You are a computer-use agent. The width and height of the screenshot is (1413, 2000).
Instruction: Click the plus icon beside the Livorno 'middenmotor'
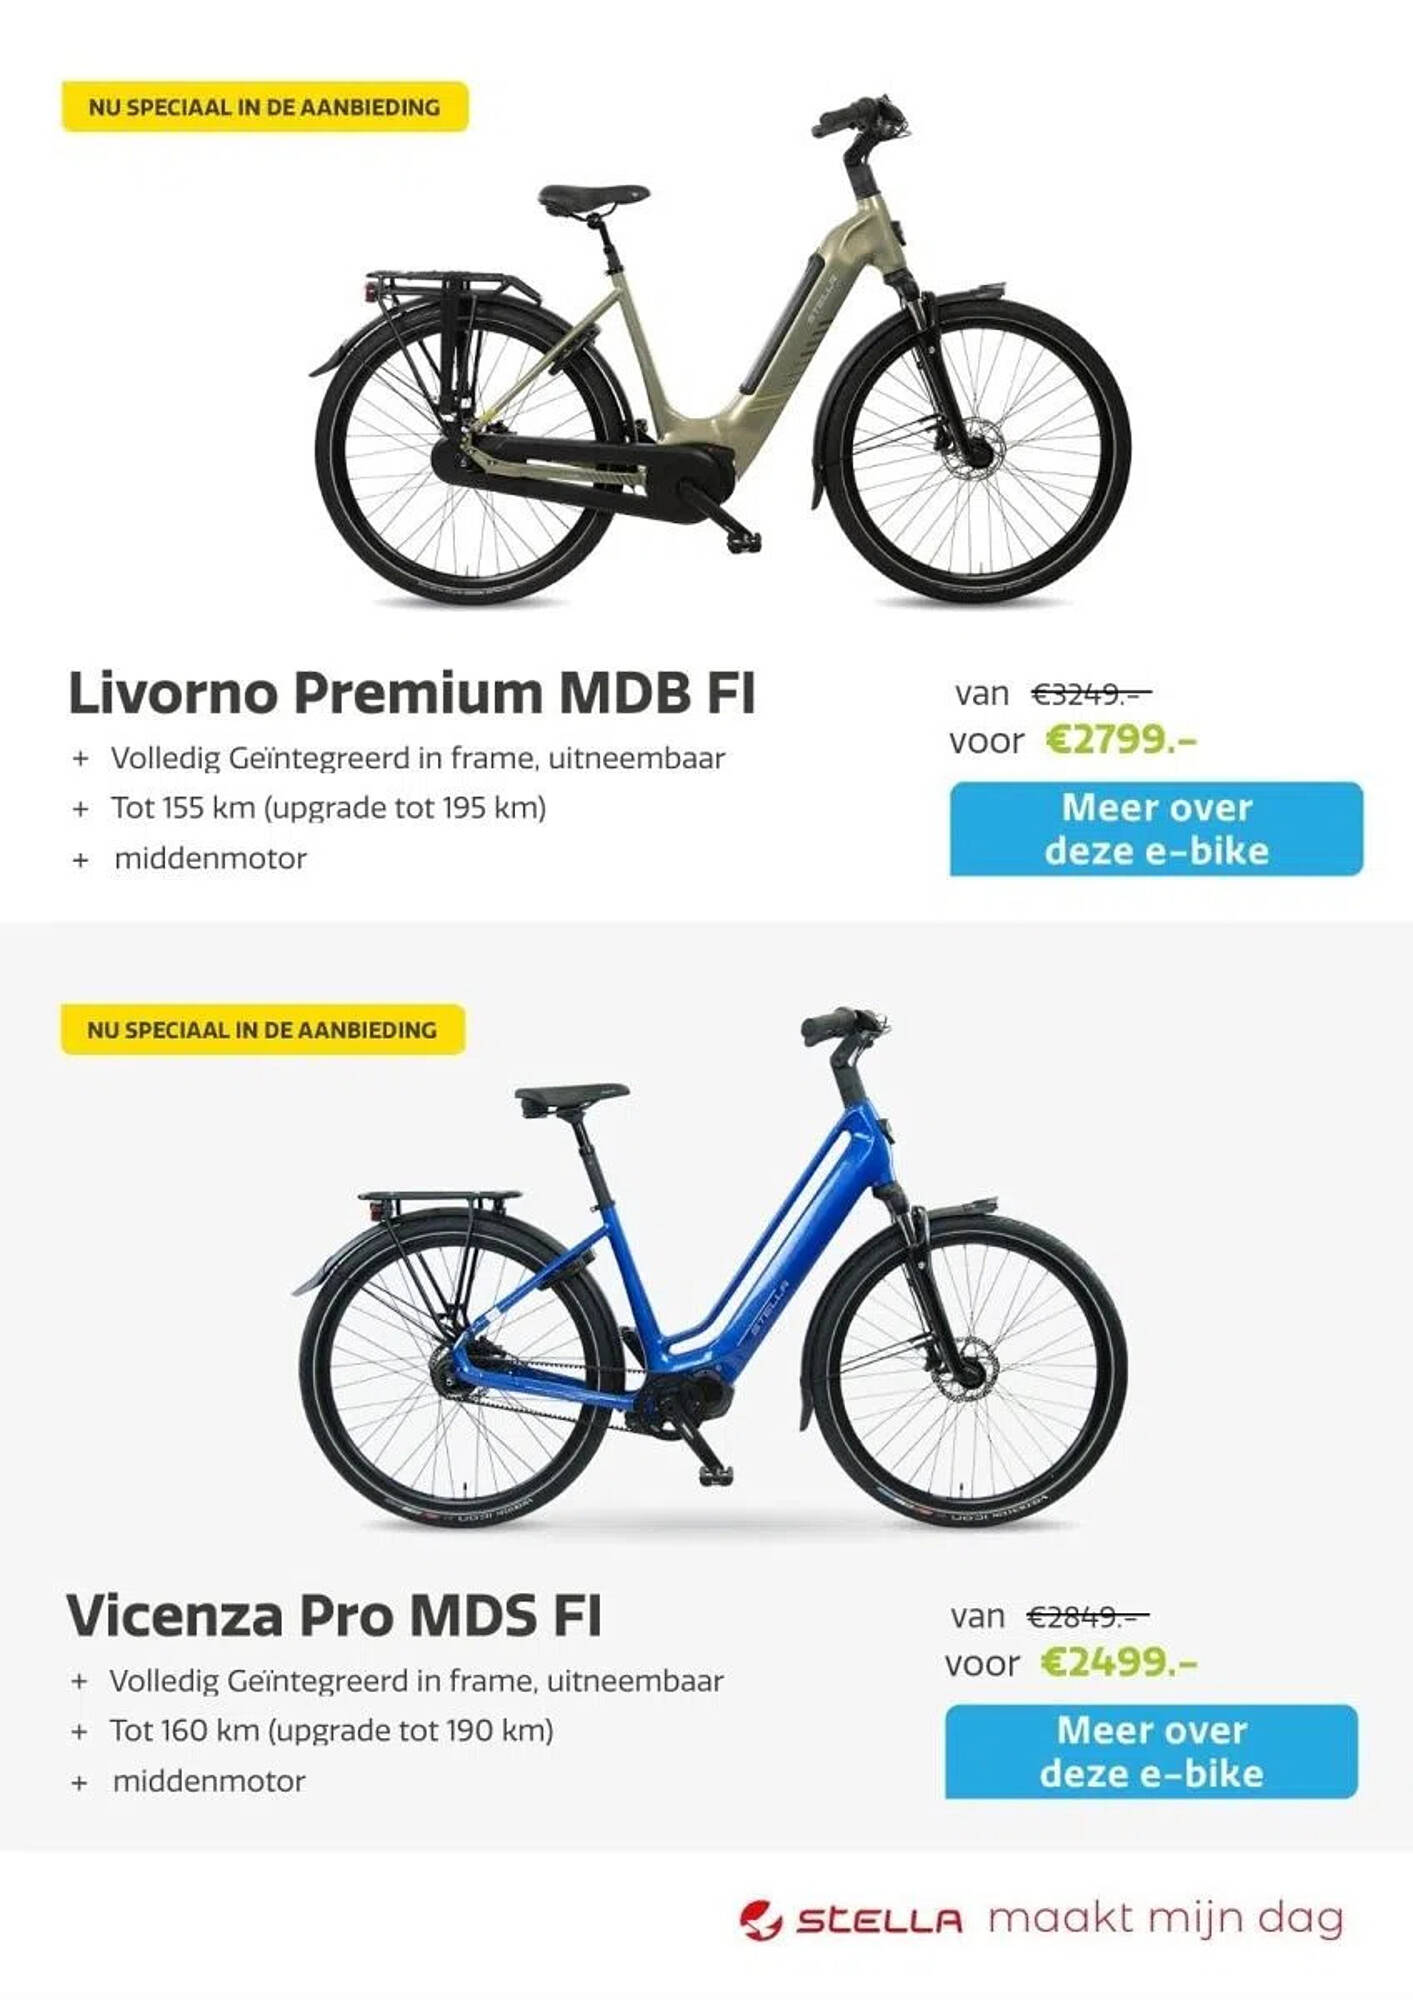[x=81, y=860]
